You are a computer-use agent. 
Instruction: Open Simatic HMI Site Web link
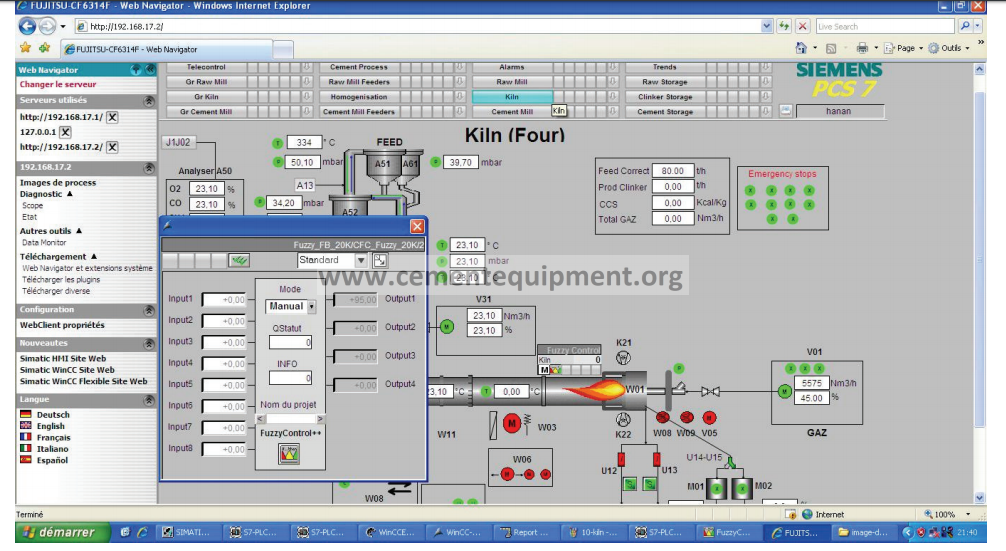(x=63, y=359)
